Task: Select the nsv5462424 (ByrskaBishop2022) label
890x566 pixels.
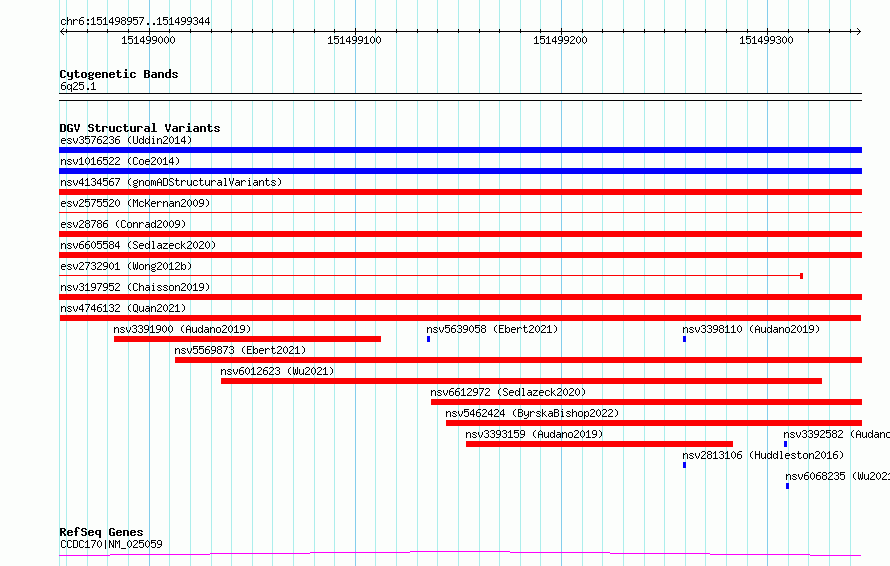Action: coord(532,413)
